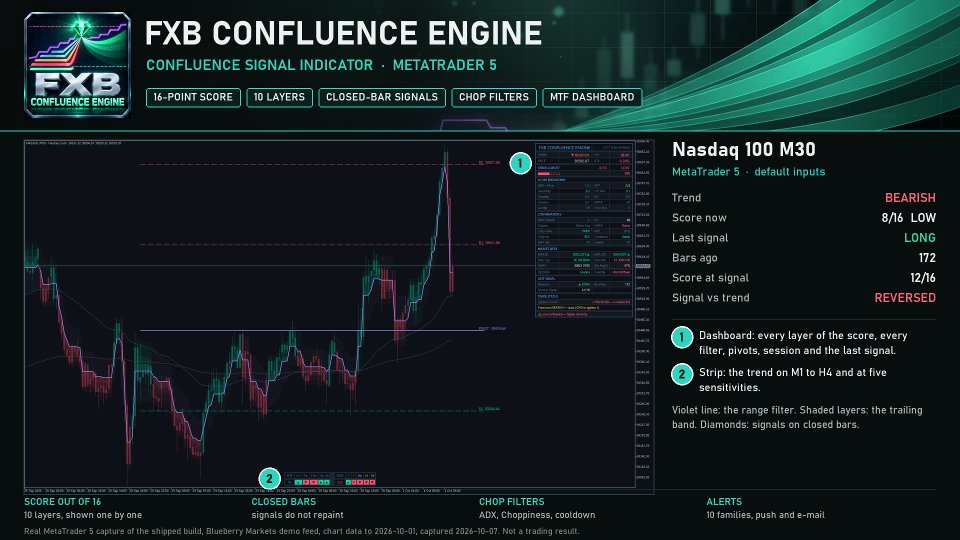This screenshot has height=540, width=960.
Task: Click the 'MetaTrader 5 · default inputs' line
Action: 748,172
